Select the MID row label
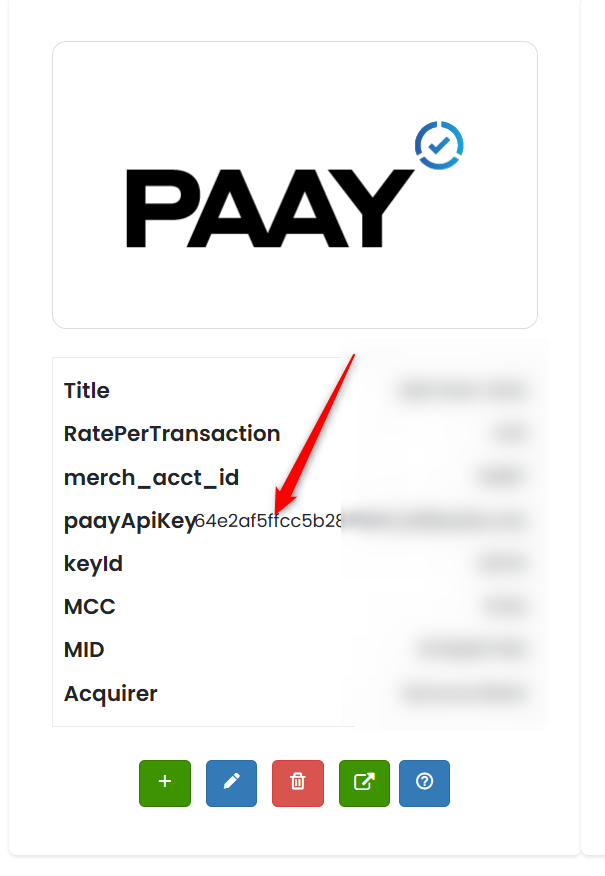Viewport: 605px width, 876px height. click(84, 650)
